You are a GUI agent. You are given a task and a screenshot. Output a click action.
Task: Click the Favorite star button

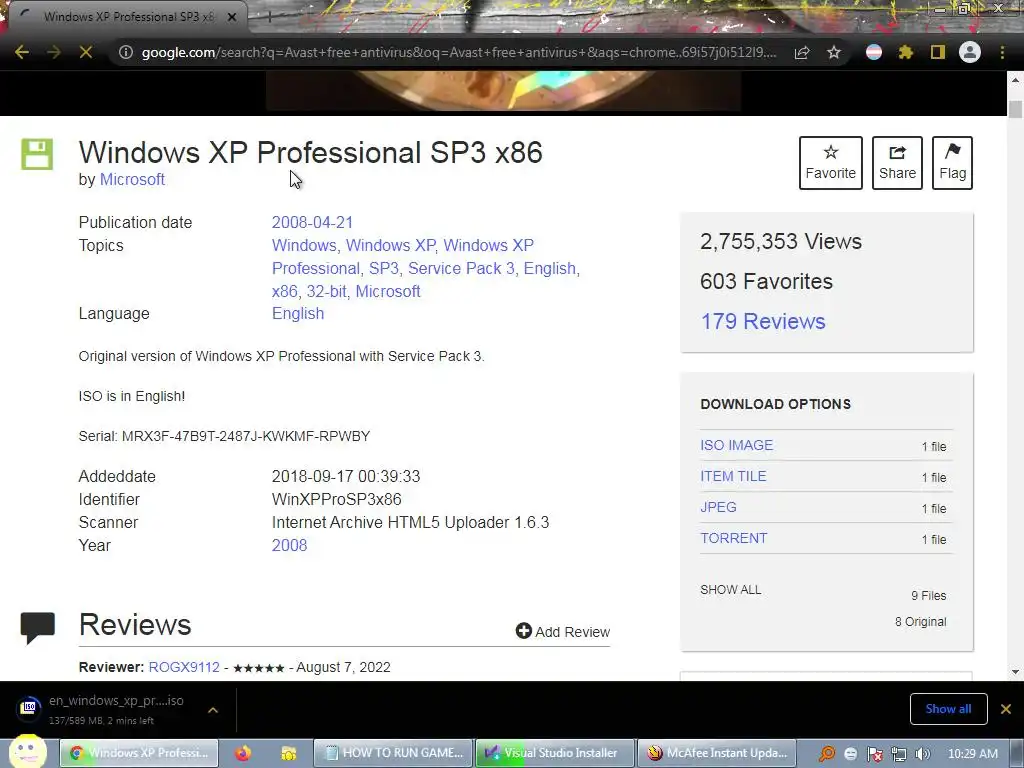tap(831, 163)
